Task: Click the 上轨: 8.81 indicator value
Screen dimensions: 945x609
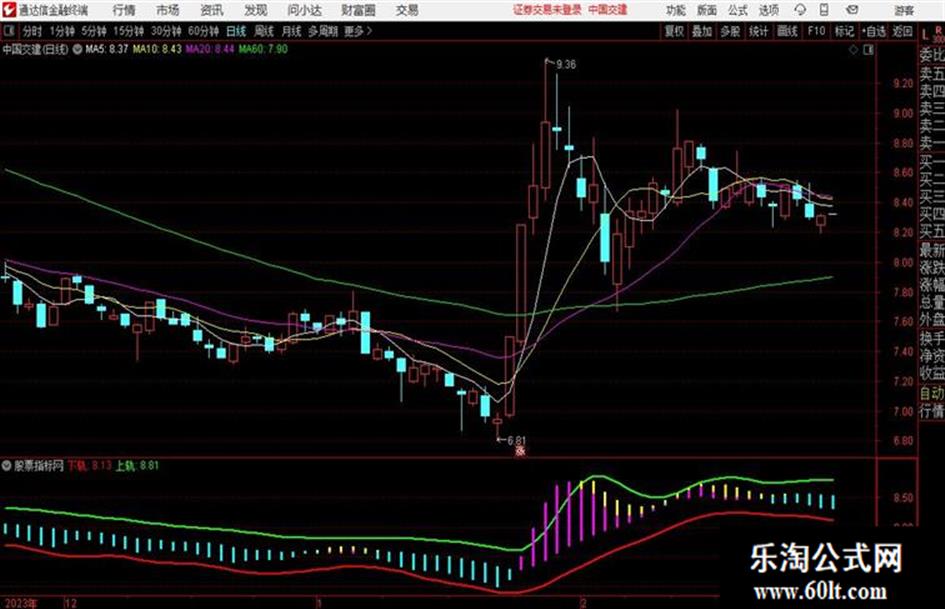Action: [x=137, y=465]
